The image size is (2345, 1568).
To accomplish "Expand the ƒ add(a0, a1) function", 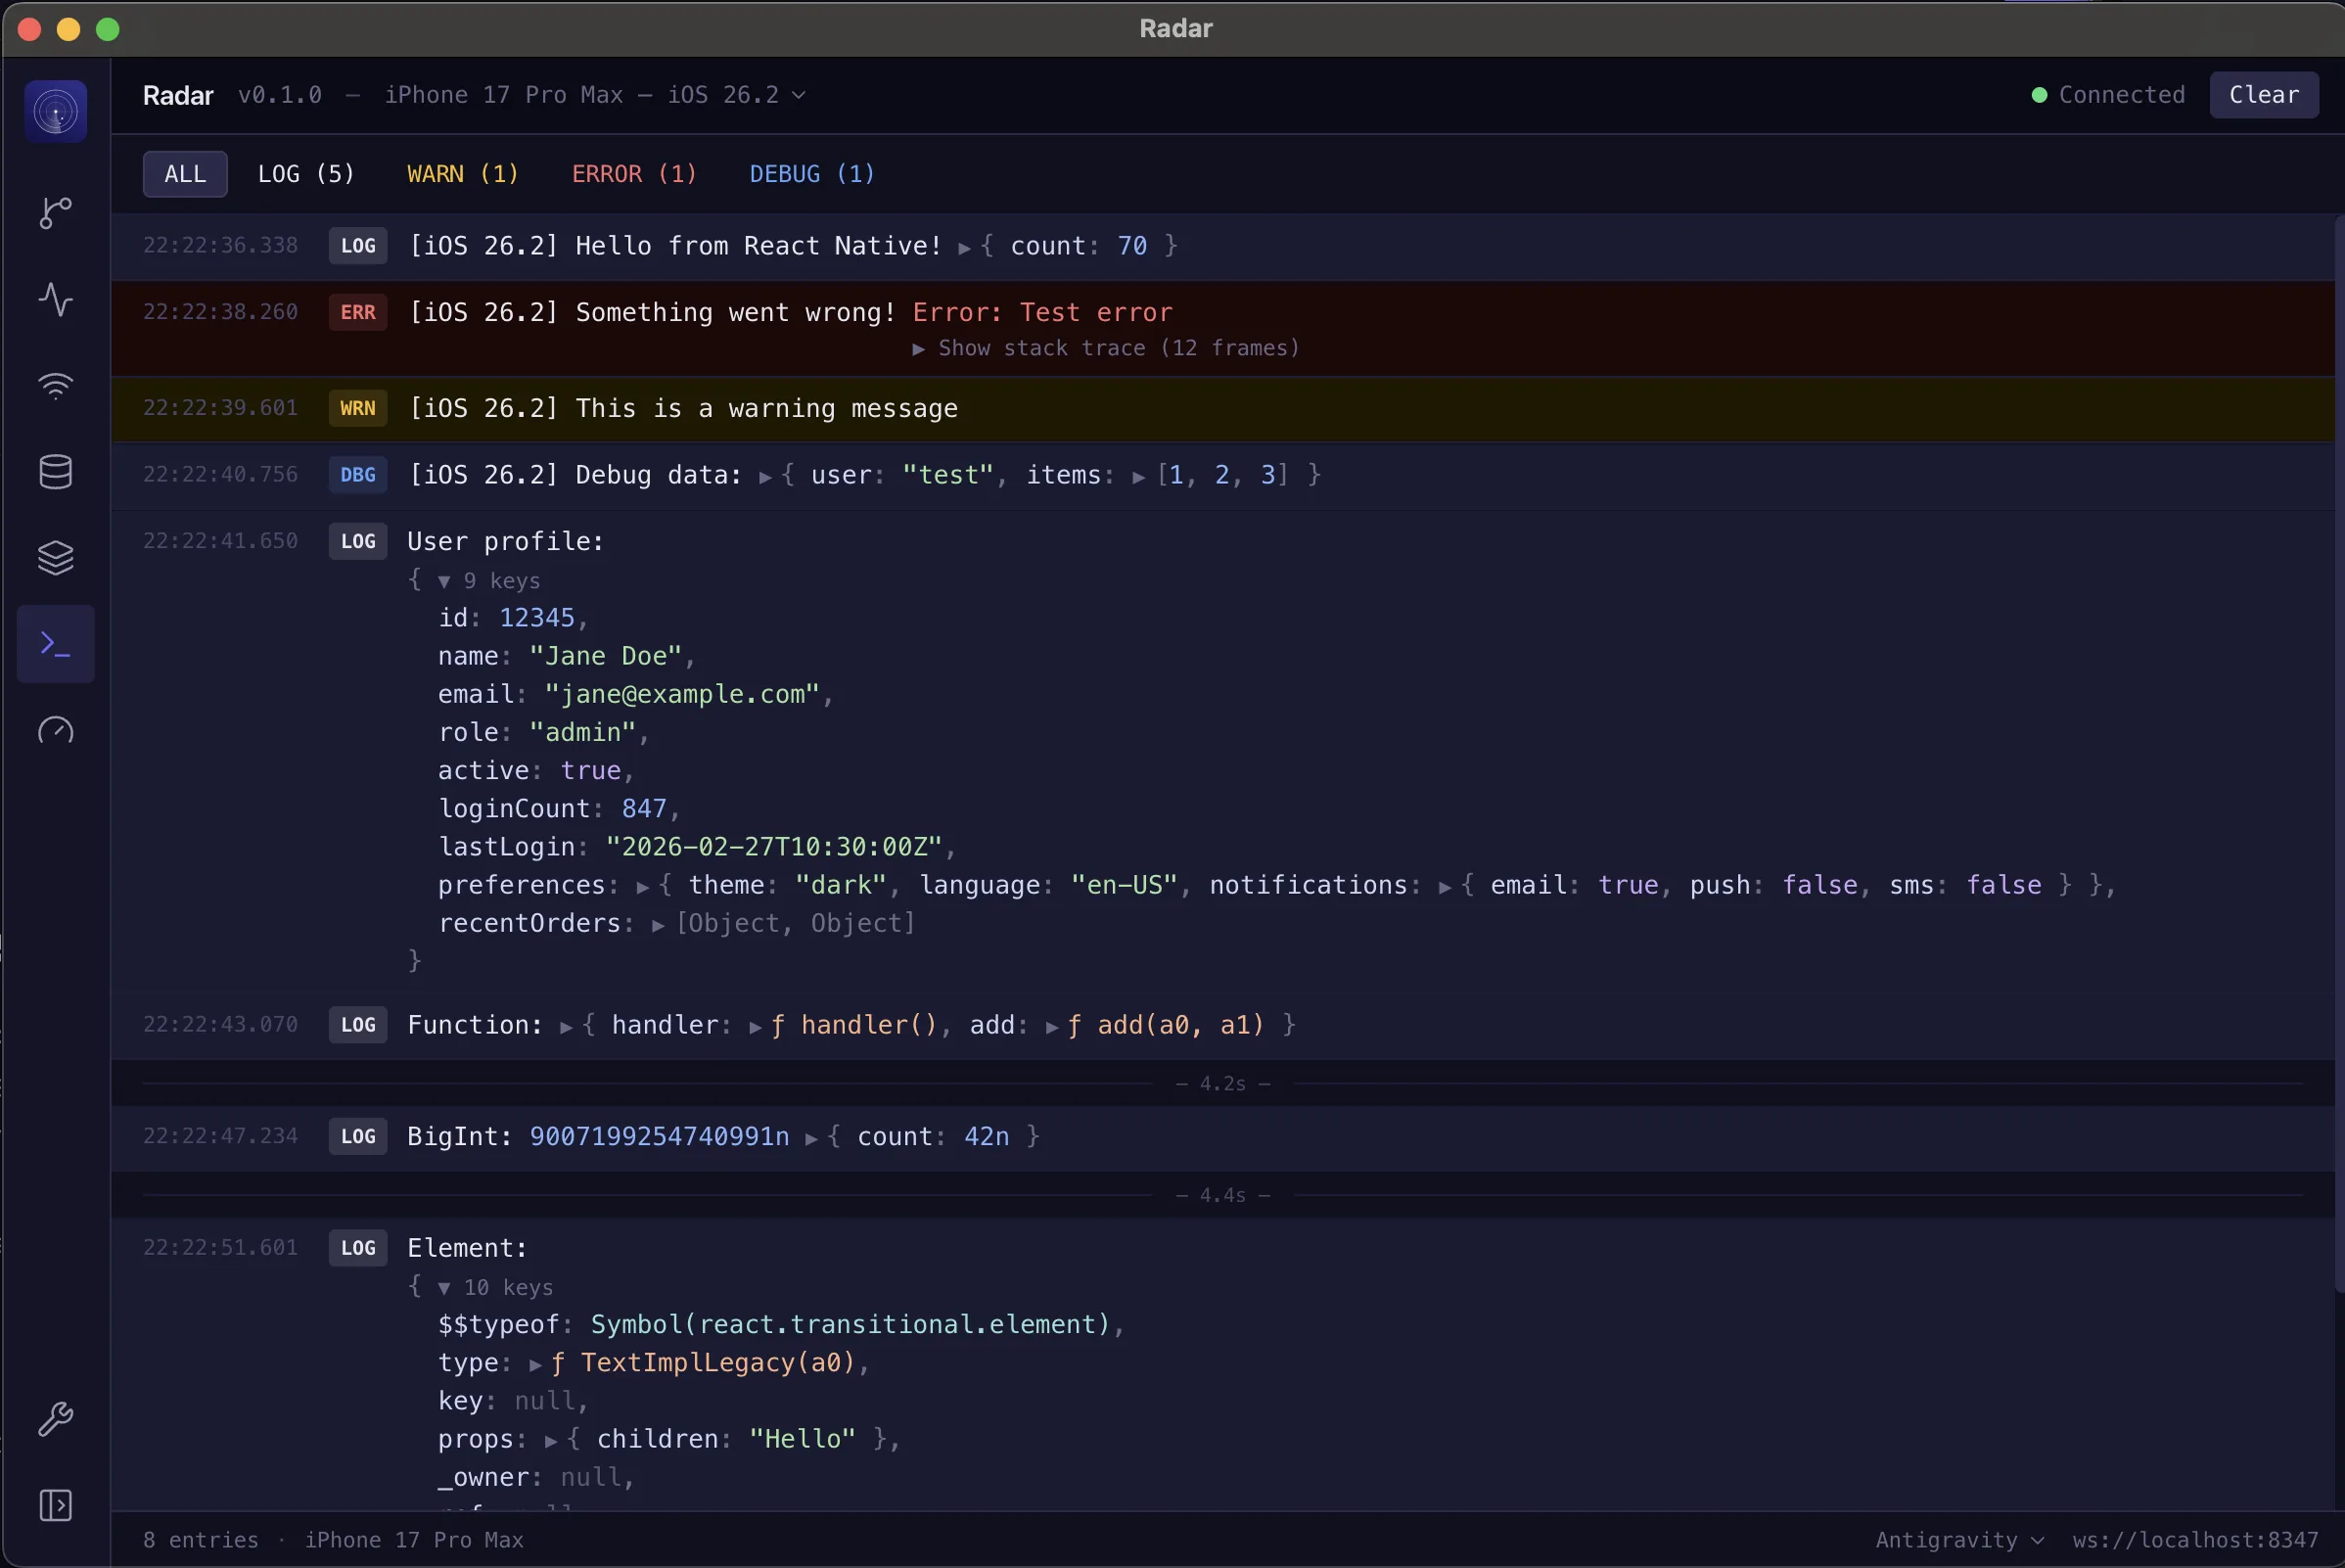I will 1052,1027.
